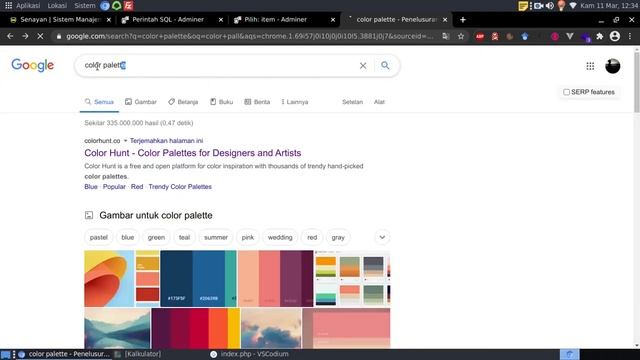This screenshot has width=640, height=360.
Task: Open the Wi-Fi network tray icon
Action: 573,6
